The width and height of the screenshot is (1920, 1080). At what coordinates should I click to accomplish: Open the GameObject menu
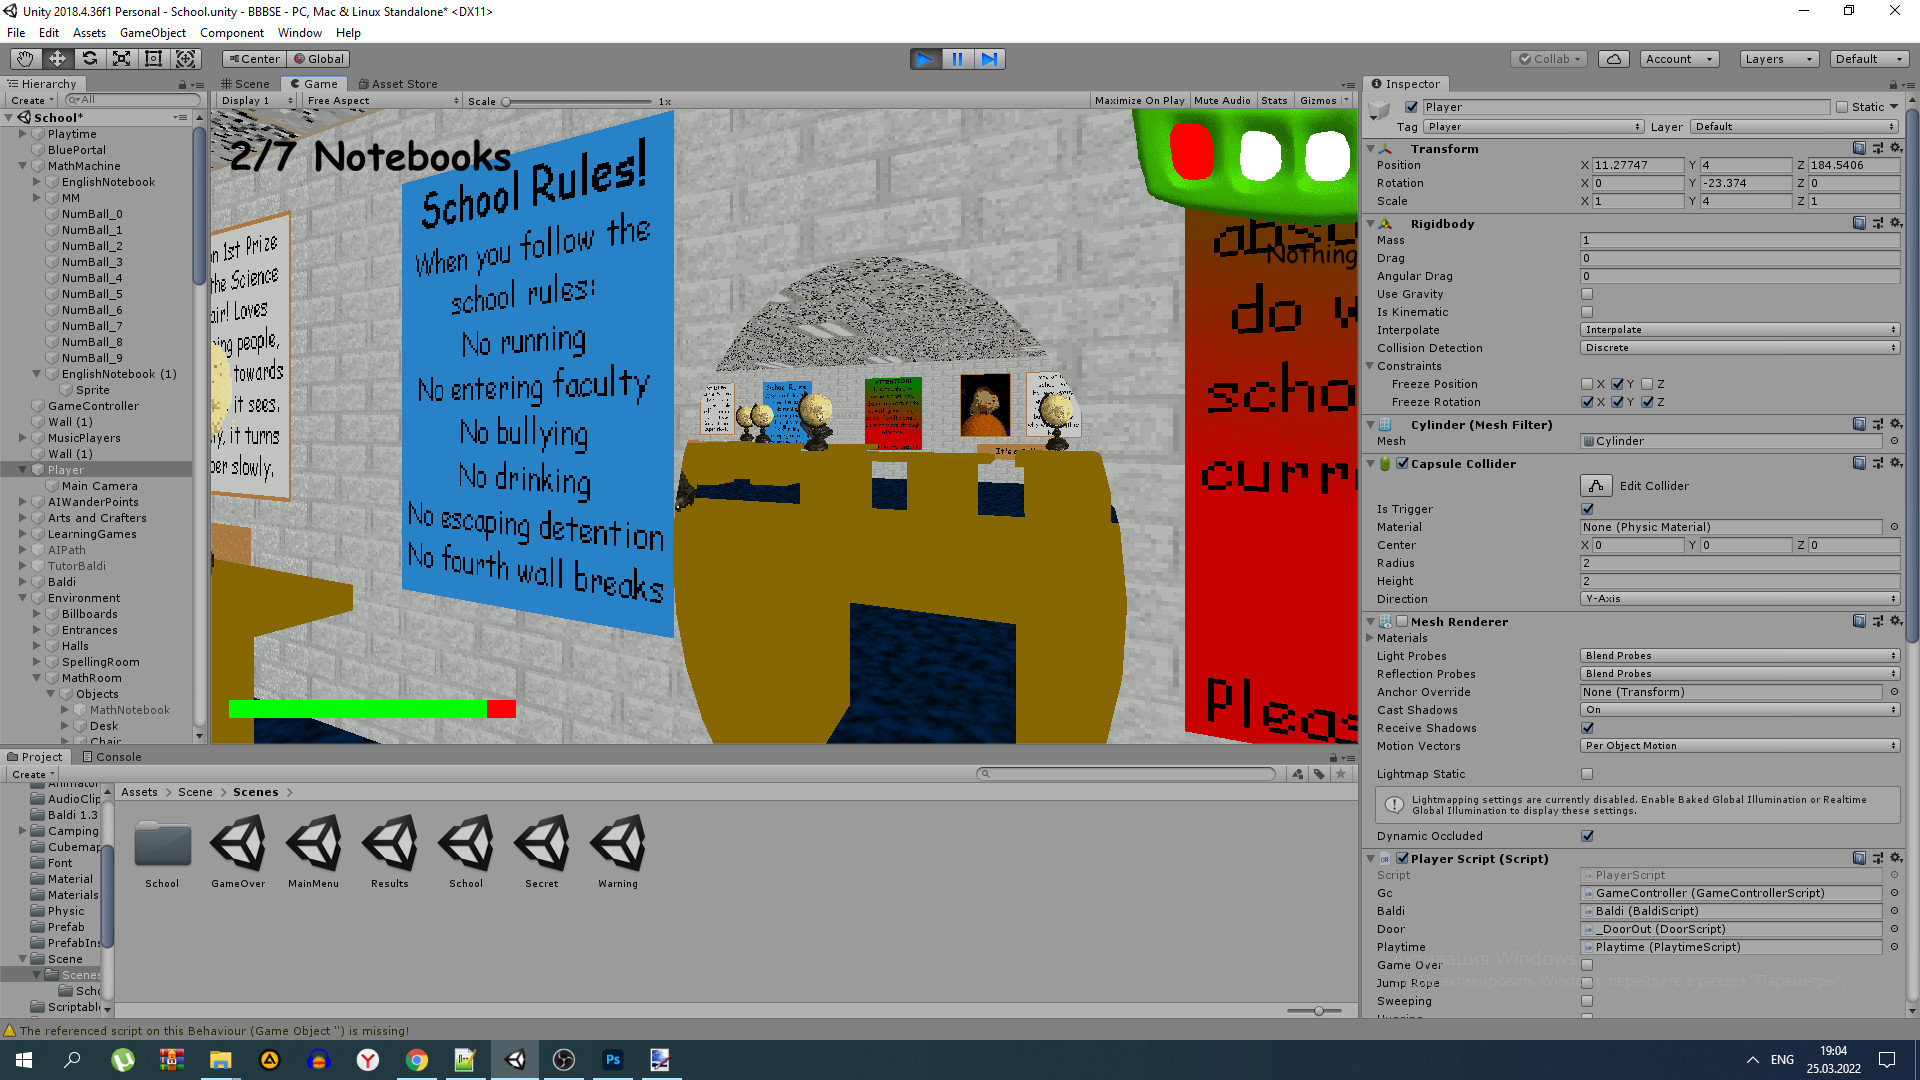[x=153, y=33]
